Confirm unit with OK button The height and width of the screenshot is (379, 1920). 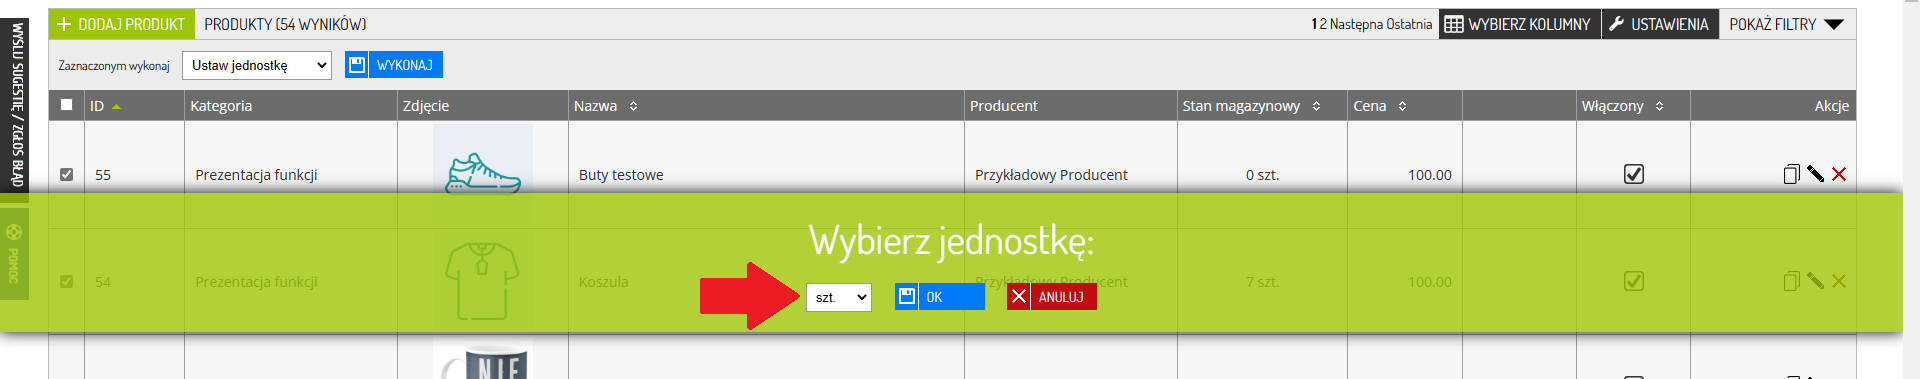[x=940, y=297]
